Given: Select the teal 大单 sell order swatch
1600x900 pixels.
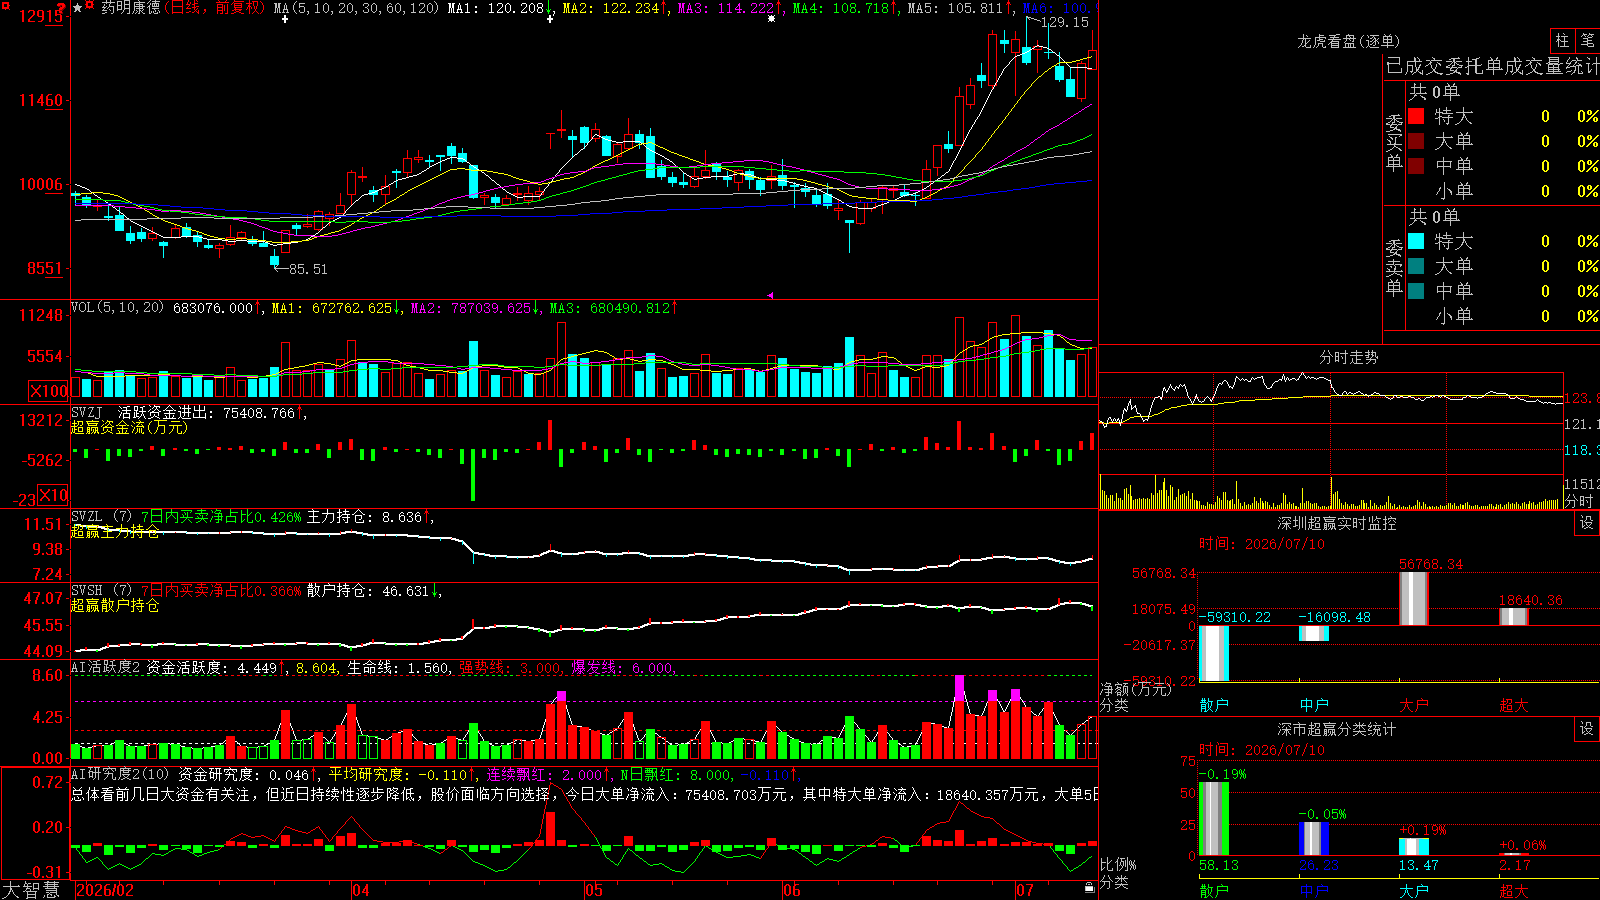Looking at the screenshot, I should click(1416, 266).
